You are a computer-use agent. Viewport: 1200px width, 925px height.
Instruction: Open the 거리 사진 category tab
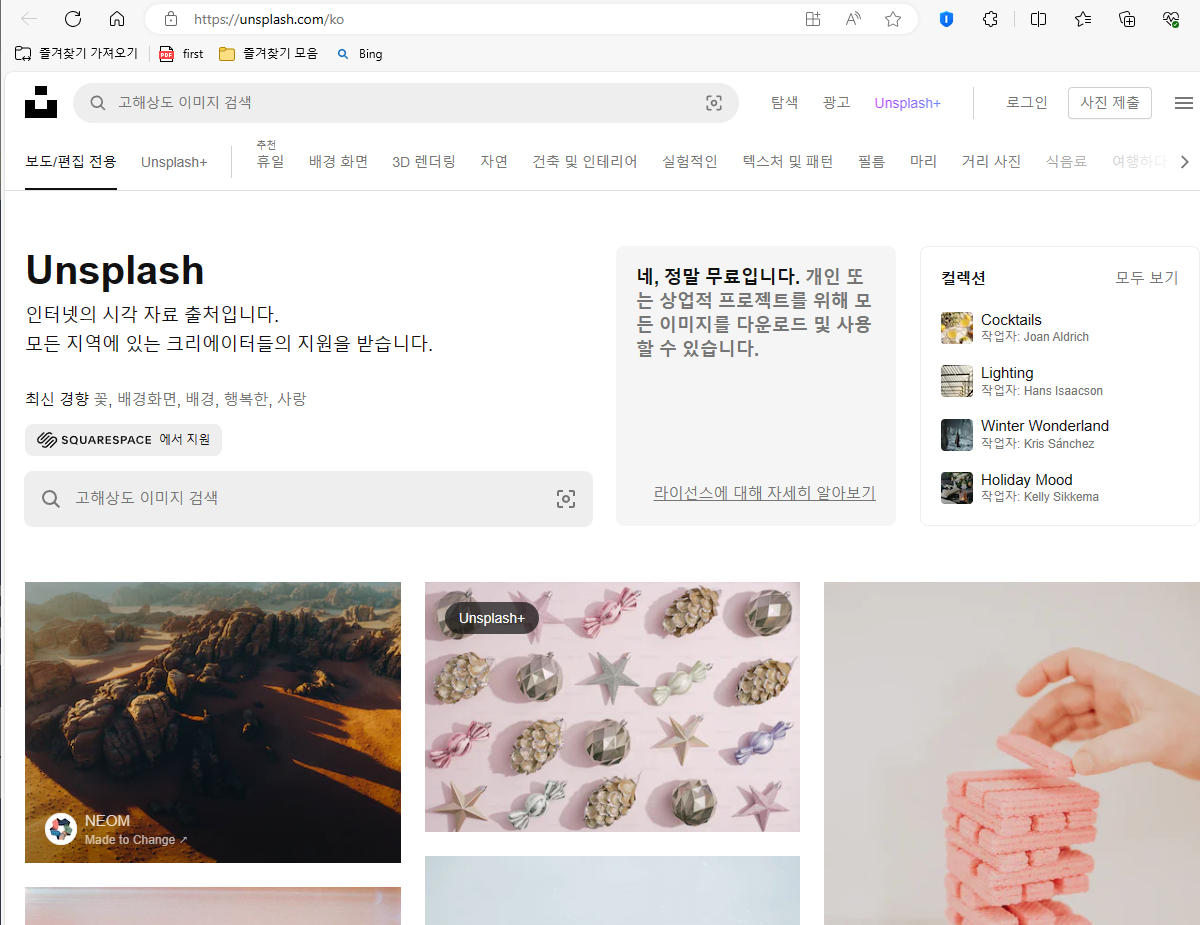click(x=991, y=162)
